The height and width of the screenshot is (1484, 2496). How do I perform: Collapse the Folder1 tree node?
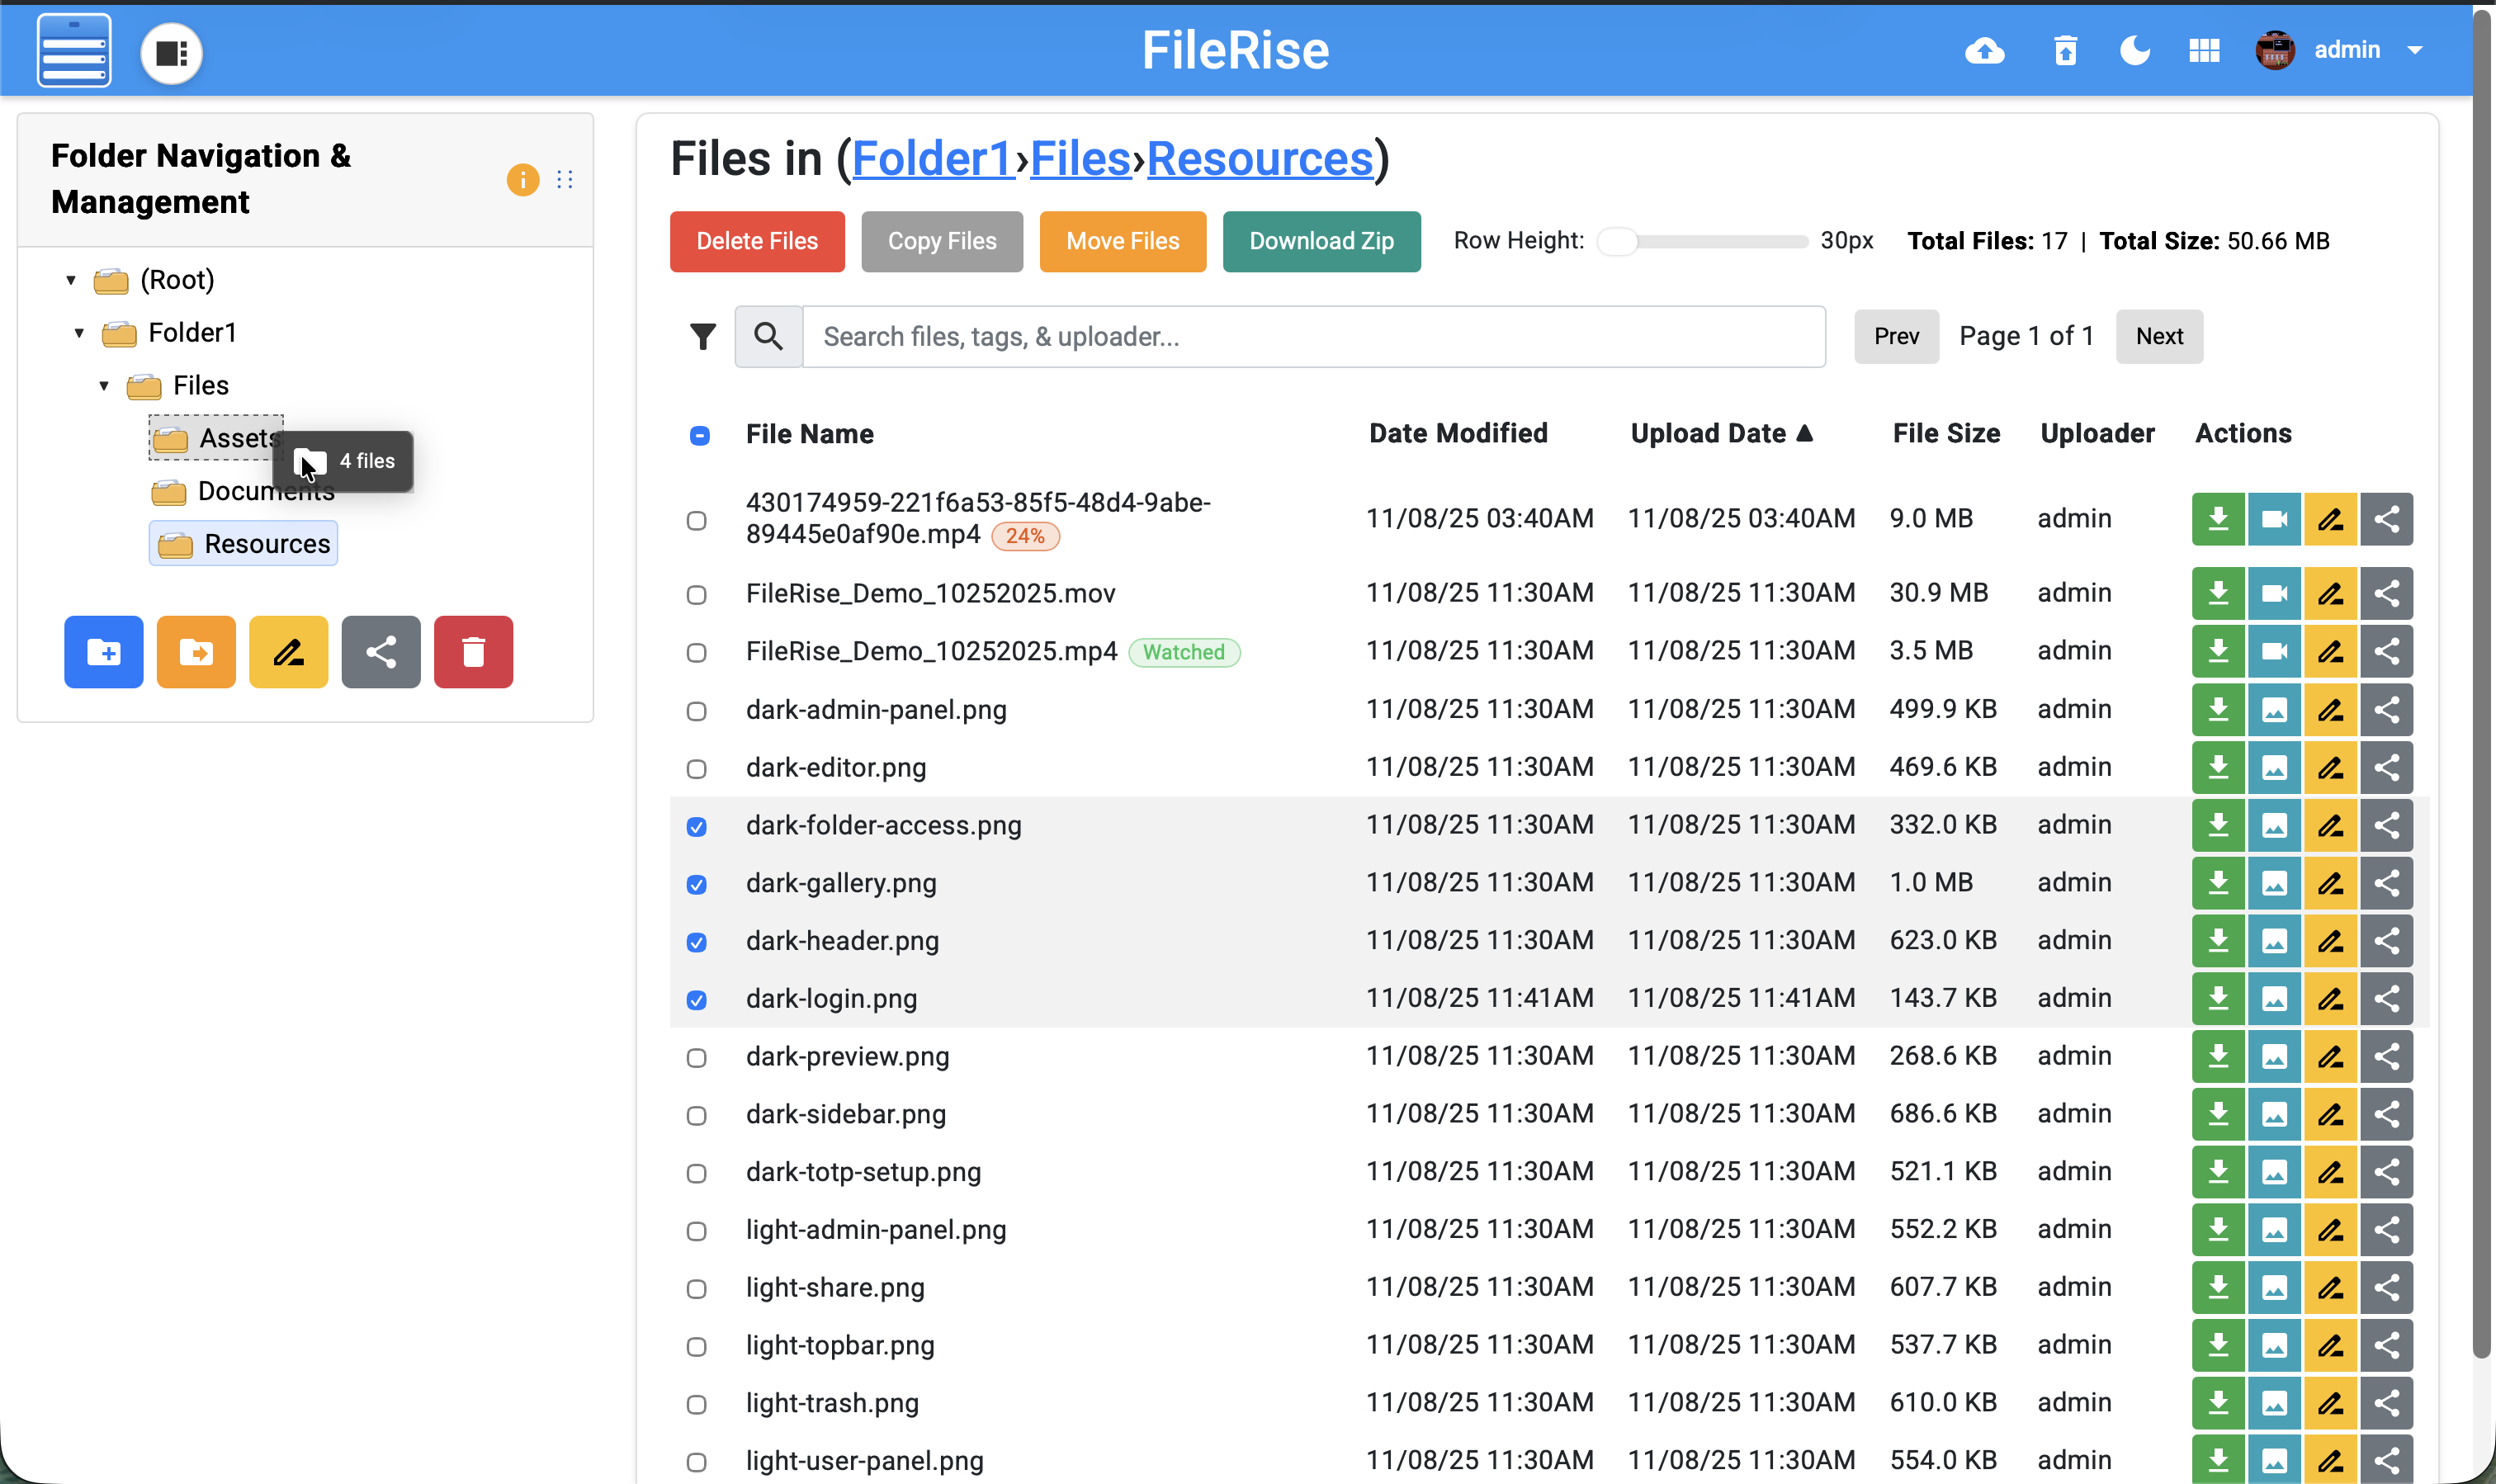79,333
